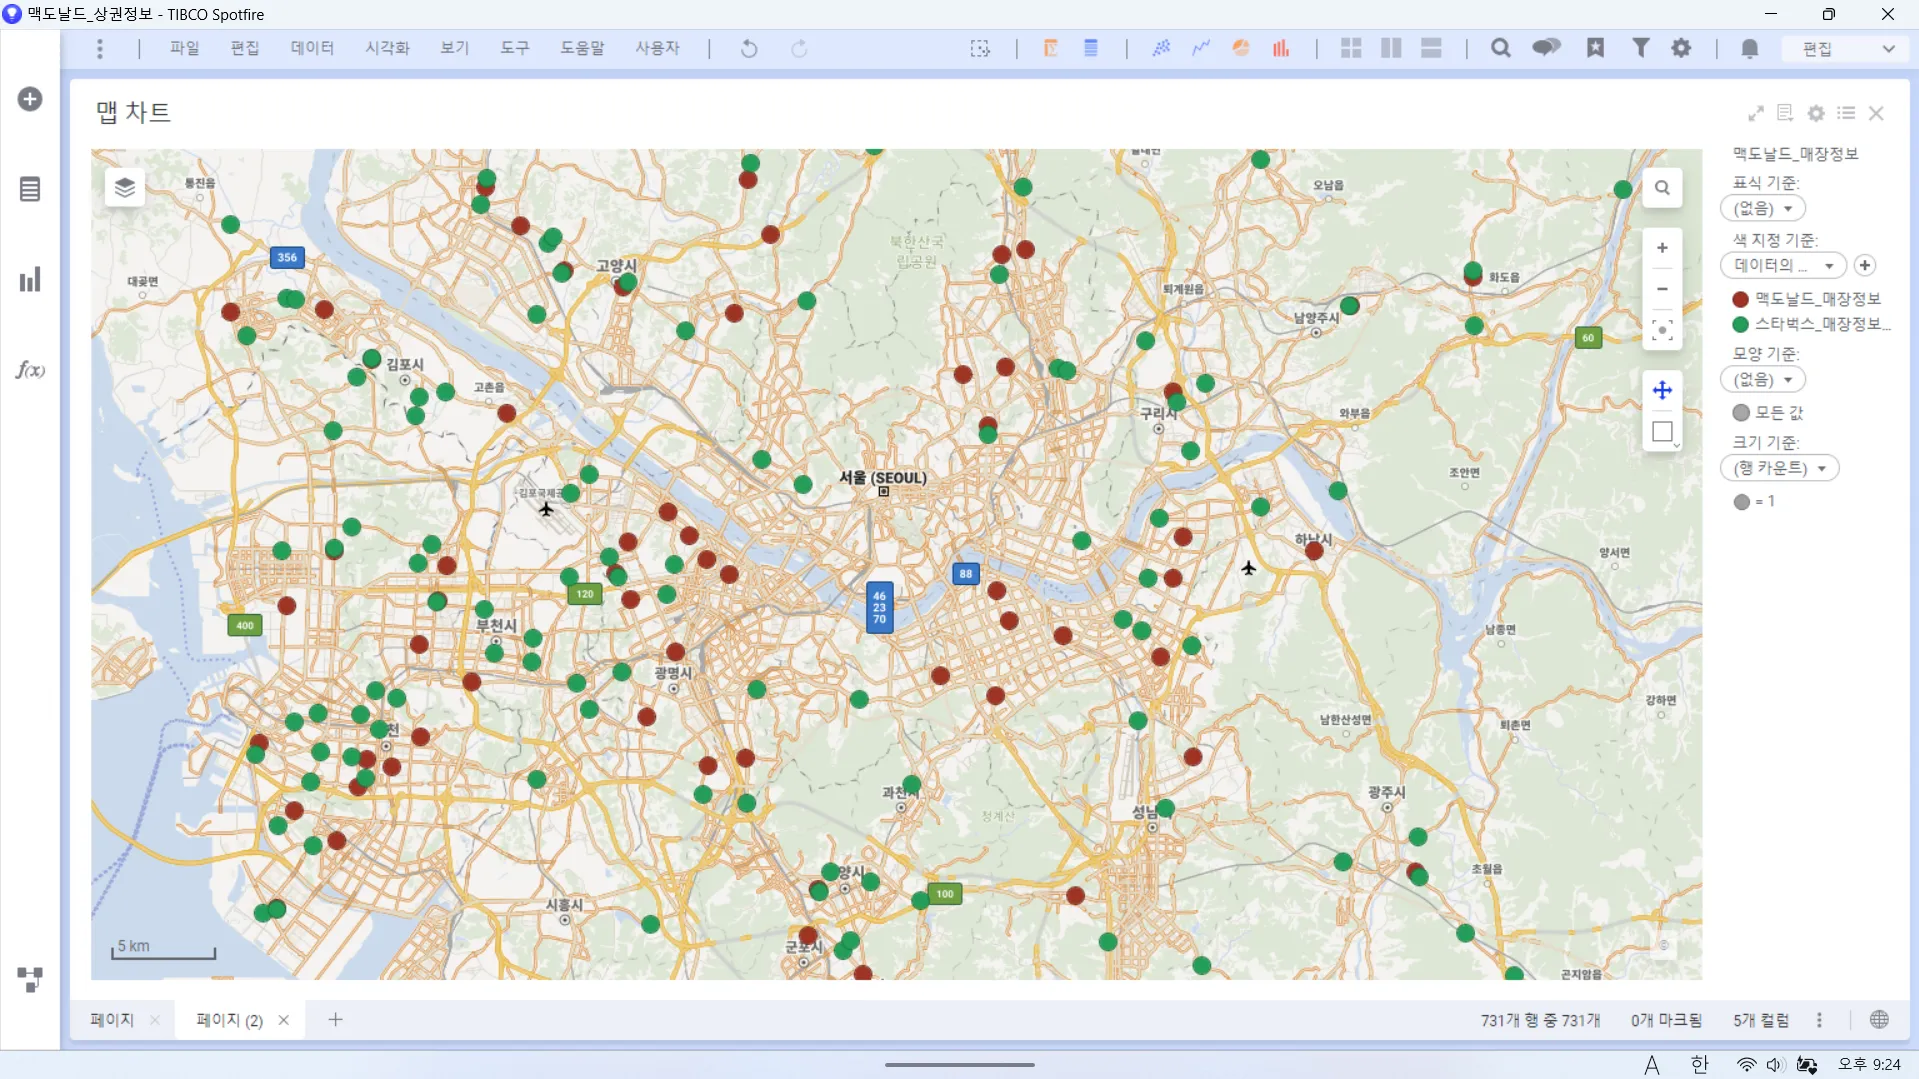
Task: Open the three-dot main menu in toolbar
Action: [x=99, y=49]
